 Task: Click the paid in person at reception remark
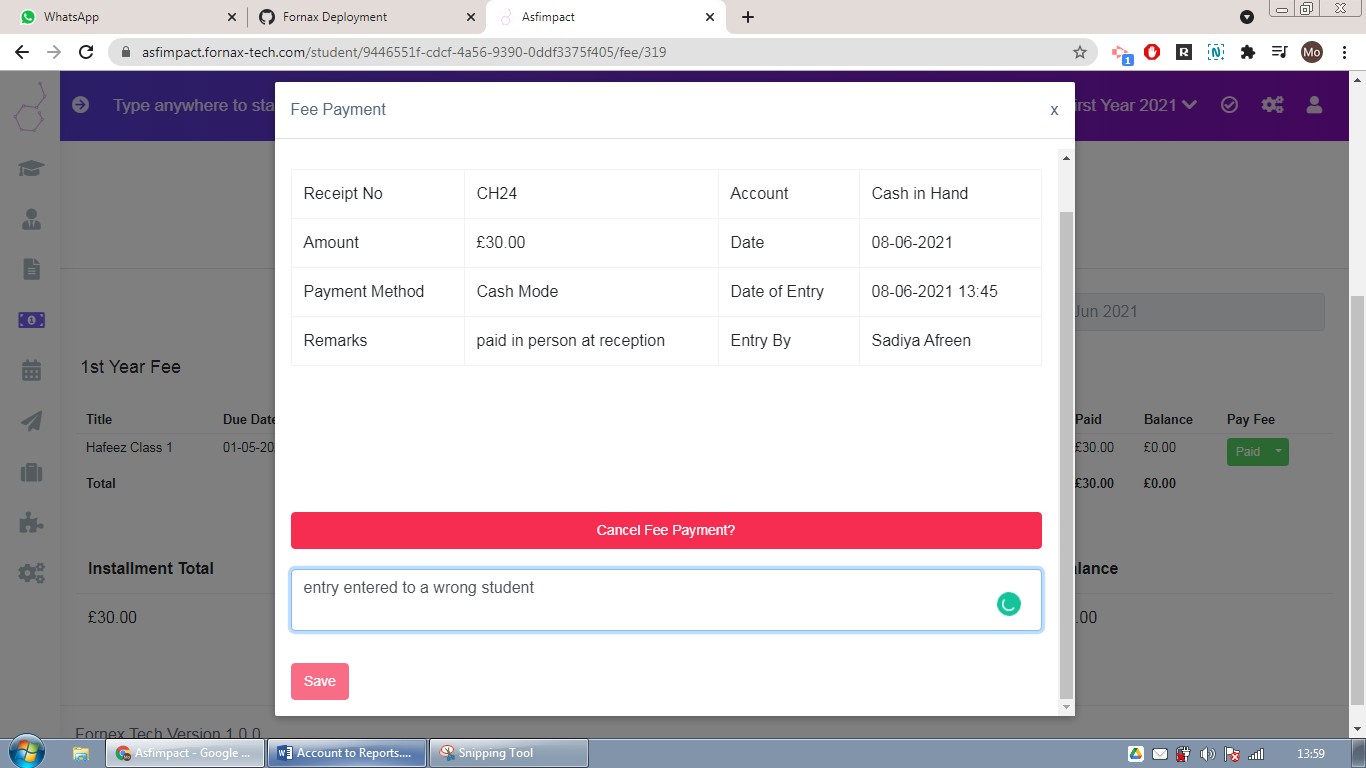pyautogui.click(x=571, y=341)
